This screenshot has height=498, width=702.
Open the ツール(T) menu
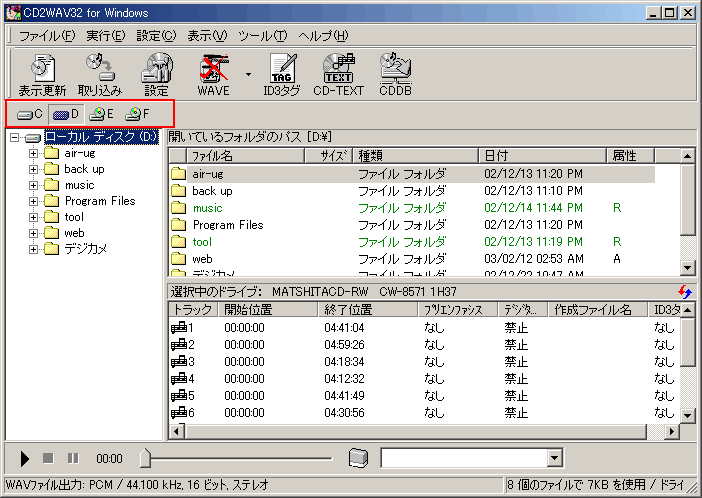pyautogui.click(x=262, y=35)
